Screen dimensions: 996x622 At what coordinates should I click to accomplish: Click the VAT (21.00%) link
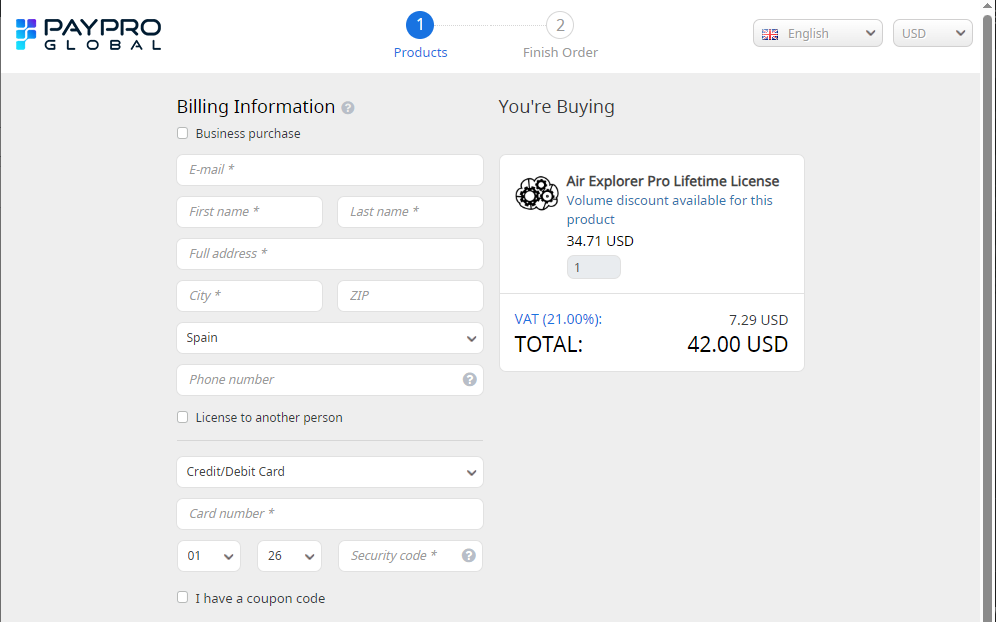pyautogui.click(x=558, y=319)
